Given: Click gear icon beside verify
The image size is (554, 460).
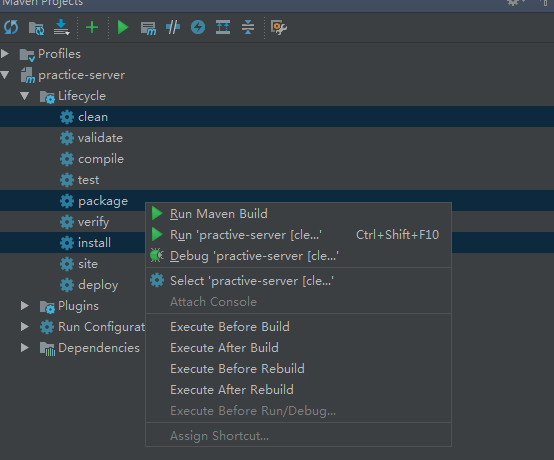Looking at the screenshot, I should point(67,222).
